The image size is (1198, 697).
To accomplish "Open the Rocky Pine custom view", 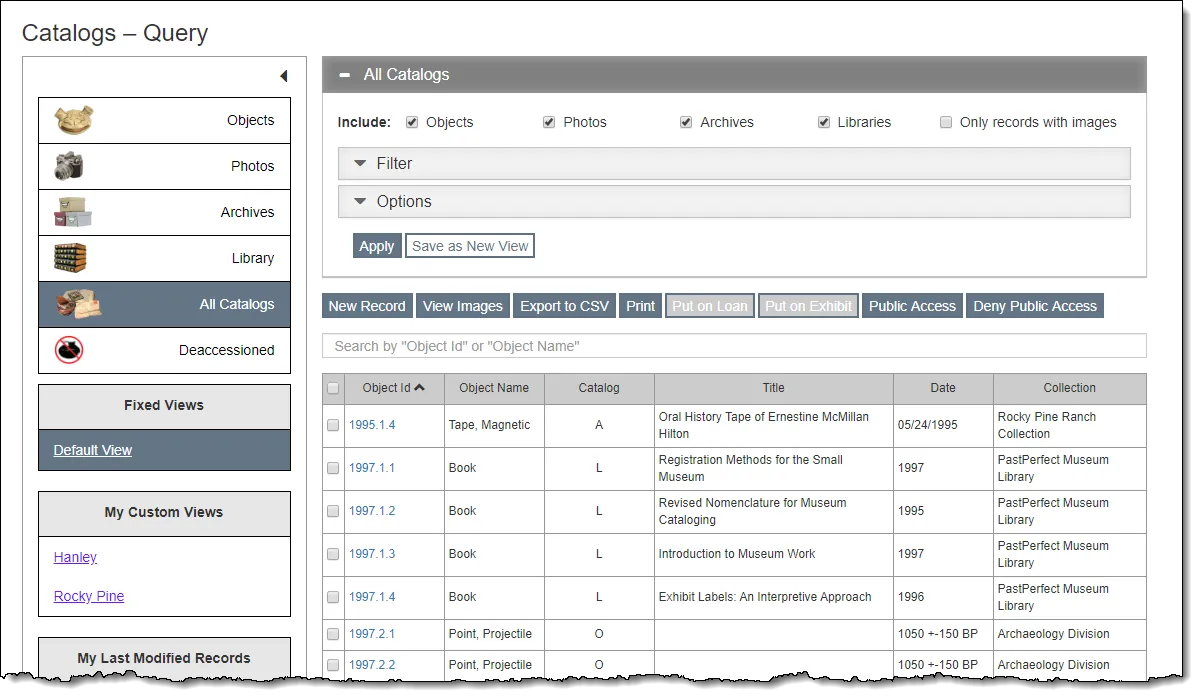I will (89, 596).
